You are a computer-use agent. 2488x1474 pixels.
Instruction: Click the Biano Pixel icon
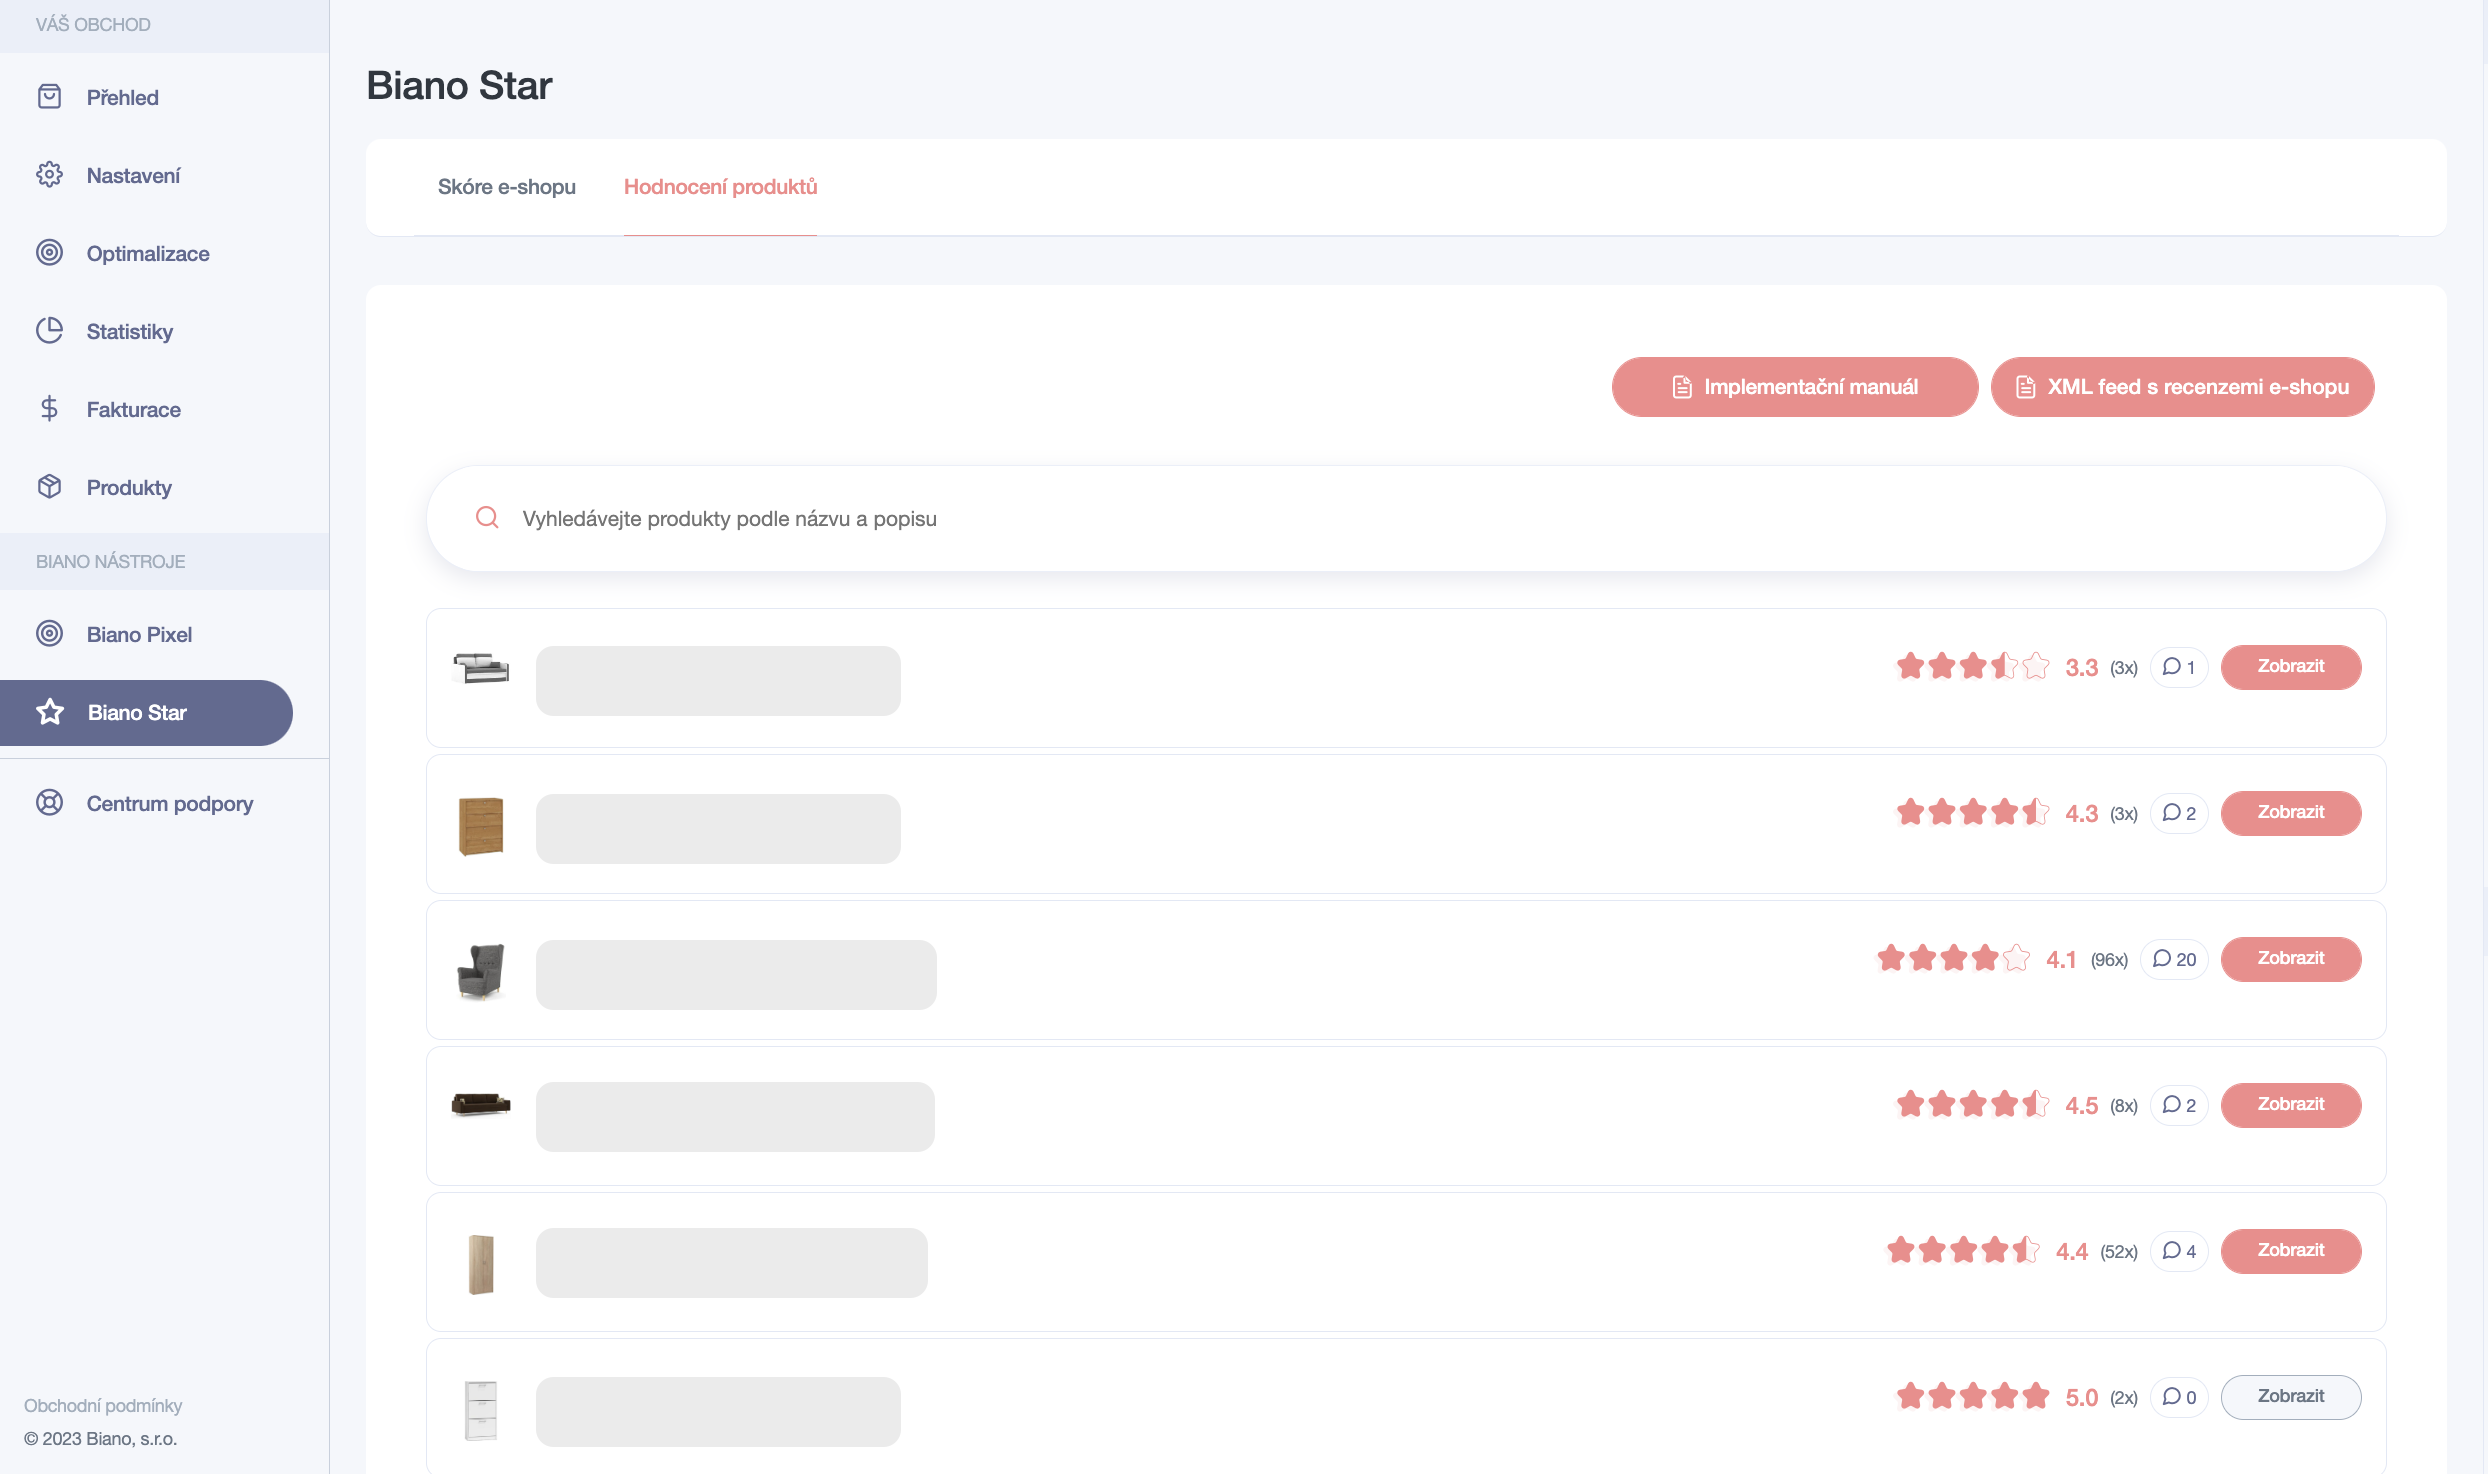[x=49, y=634]
